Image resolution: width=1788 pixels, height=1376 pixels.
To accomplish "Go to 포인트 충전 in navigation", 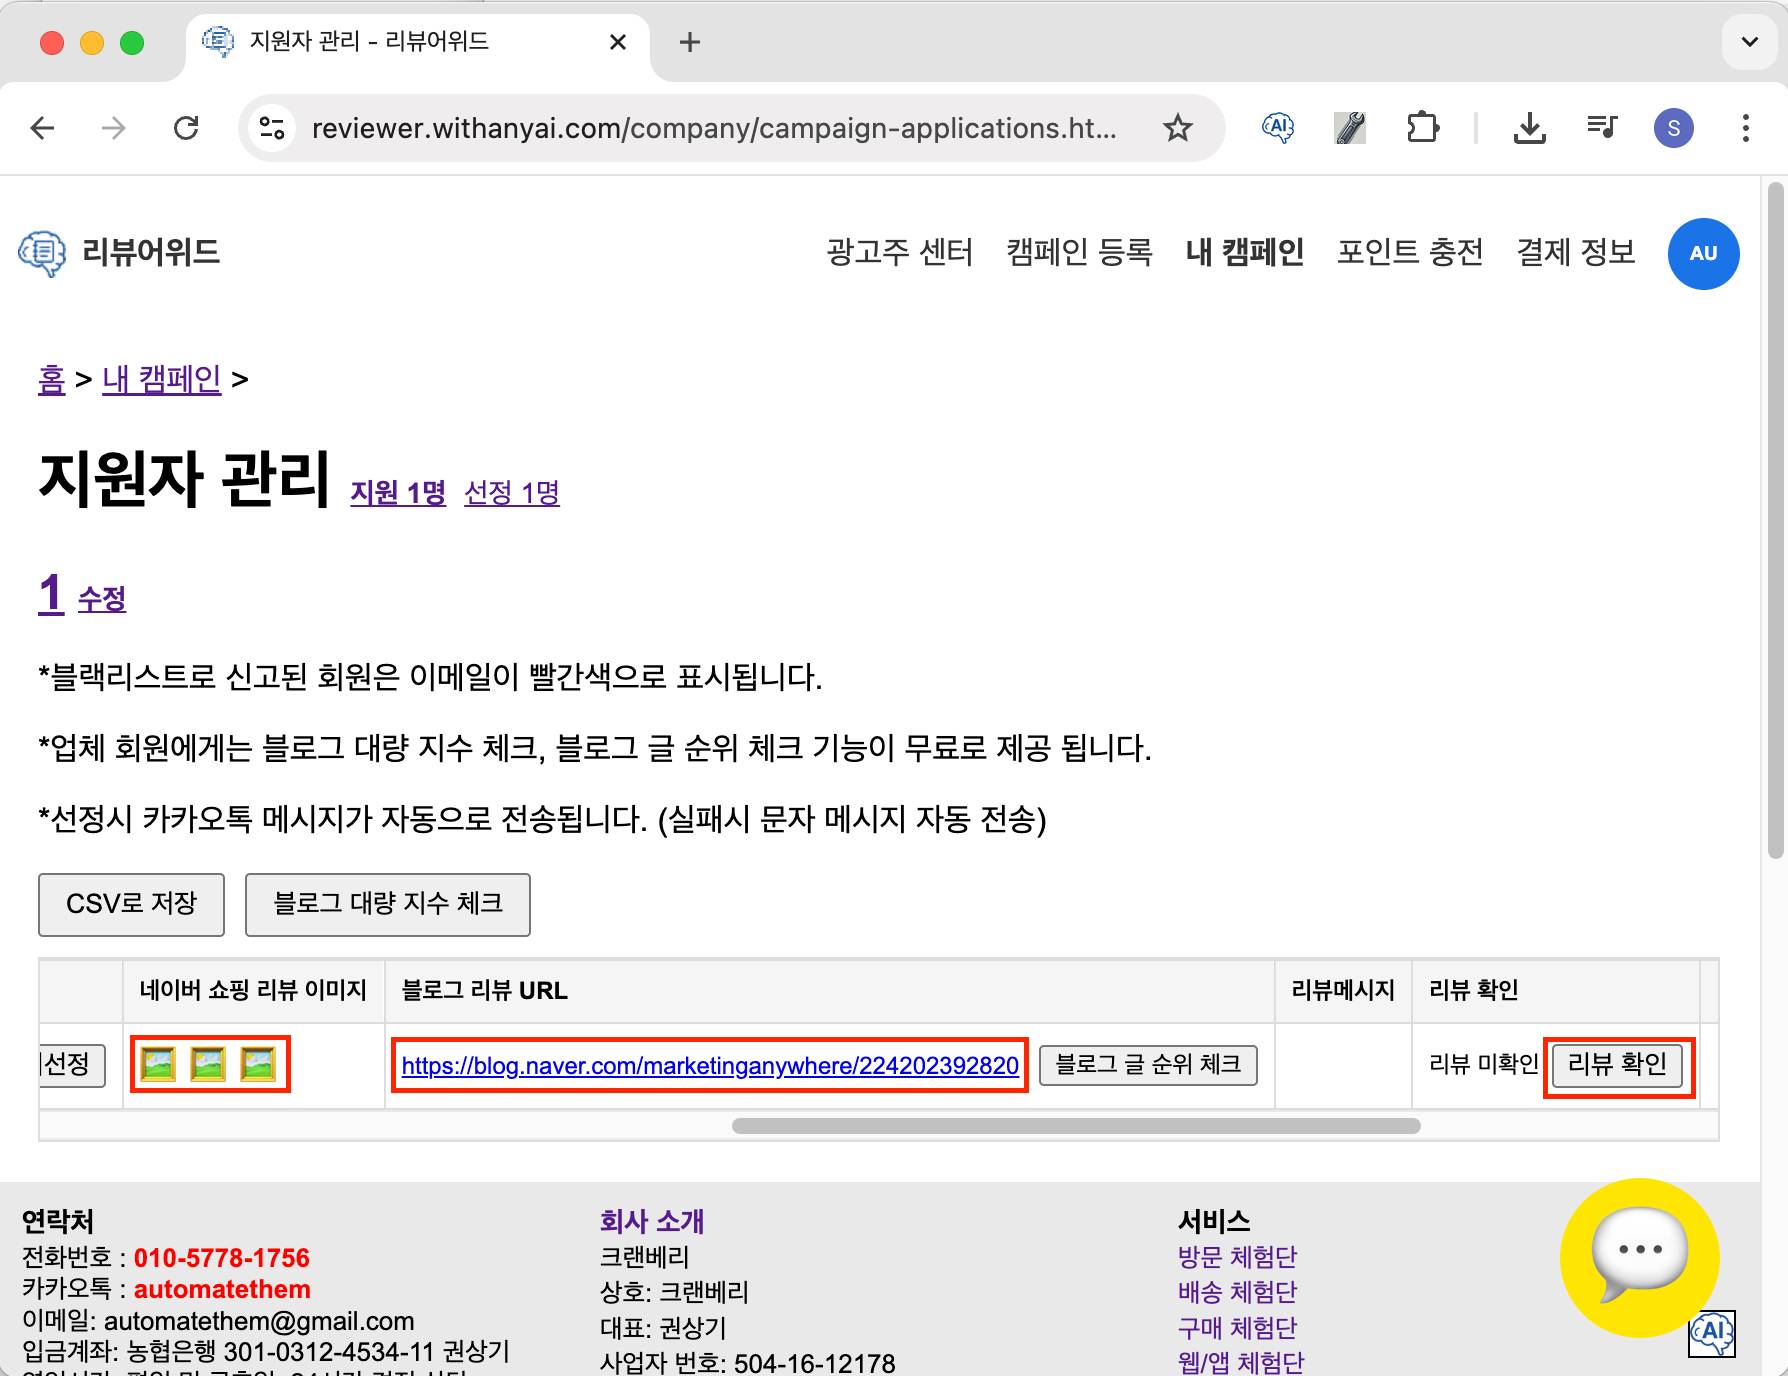I will pyautogui.click(x=1409, y=252).
